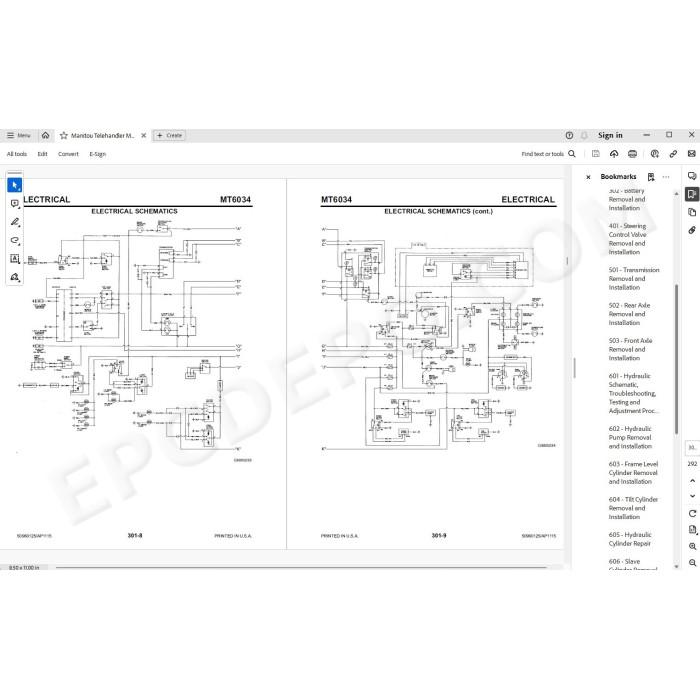Star the Manitou Telehandler document

point(64,135)
